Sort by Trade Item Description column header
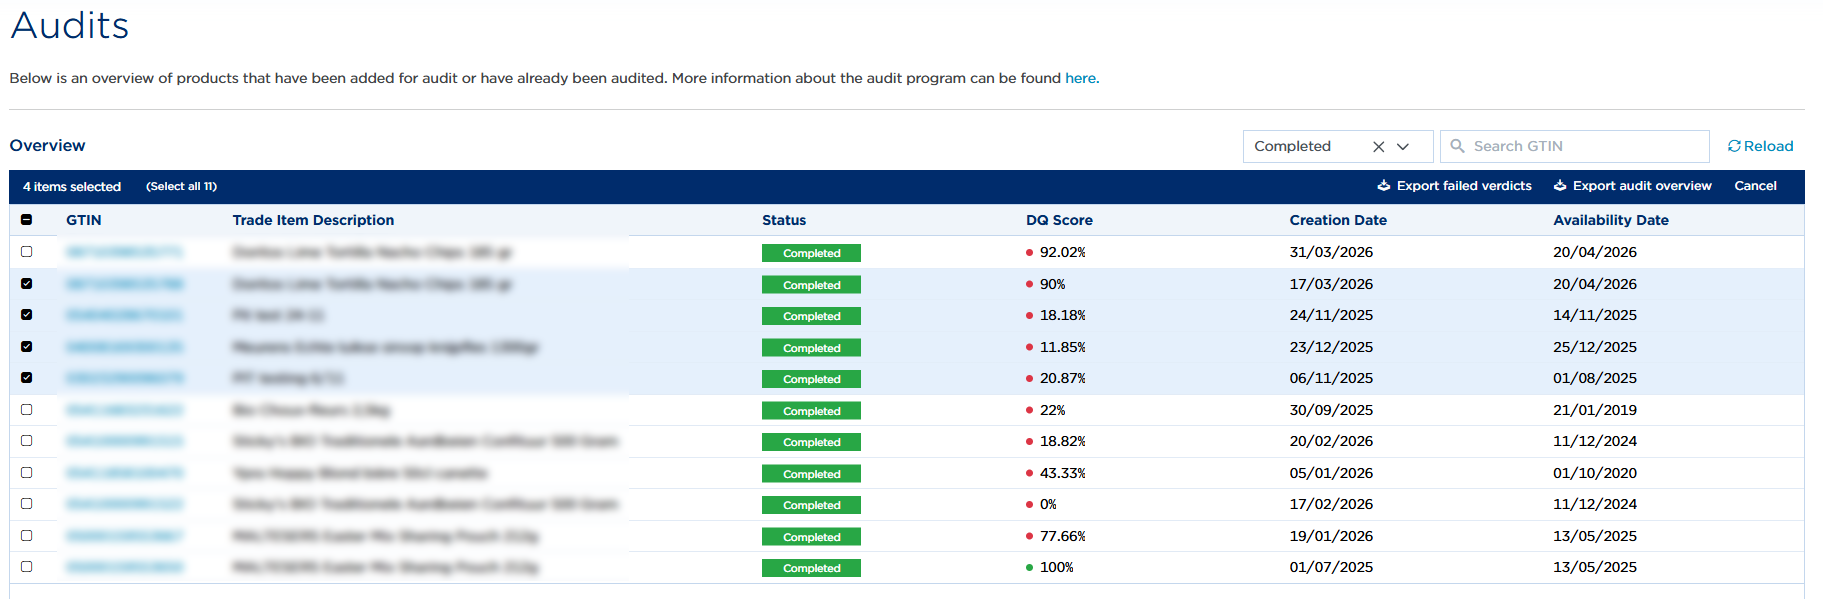This screenshot has height=599, width=1823. click(x=313, y=220)
